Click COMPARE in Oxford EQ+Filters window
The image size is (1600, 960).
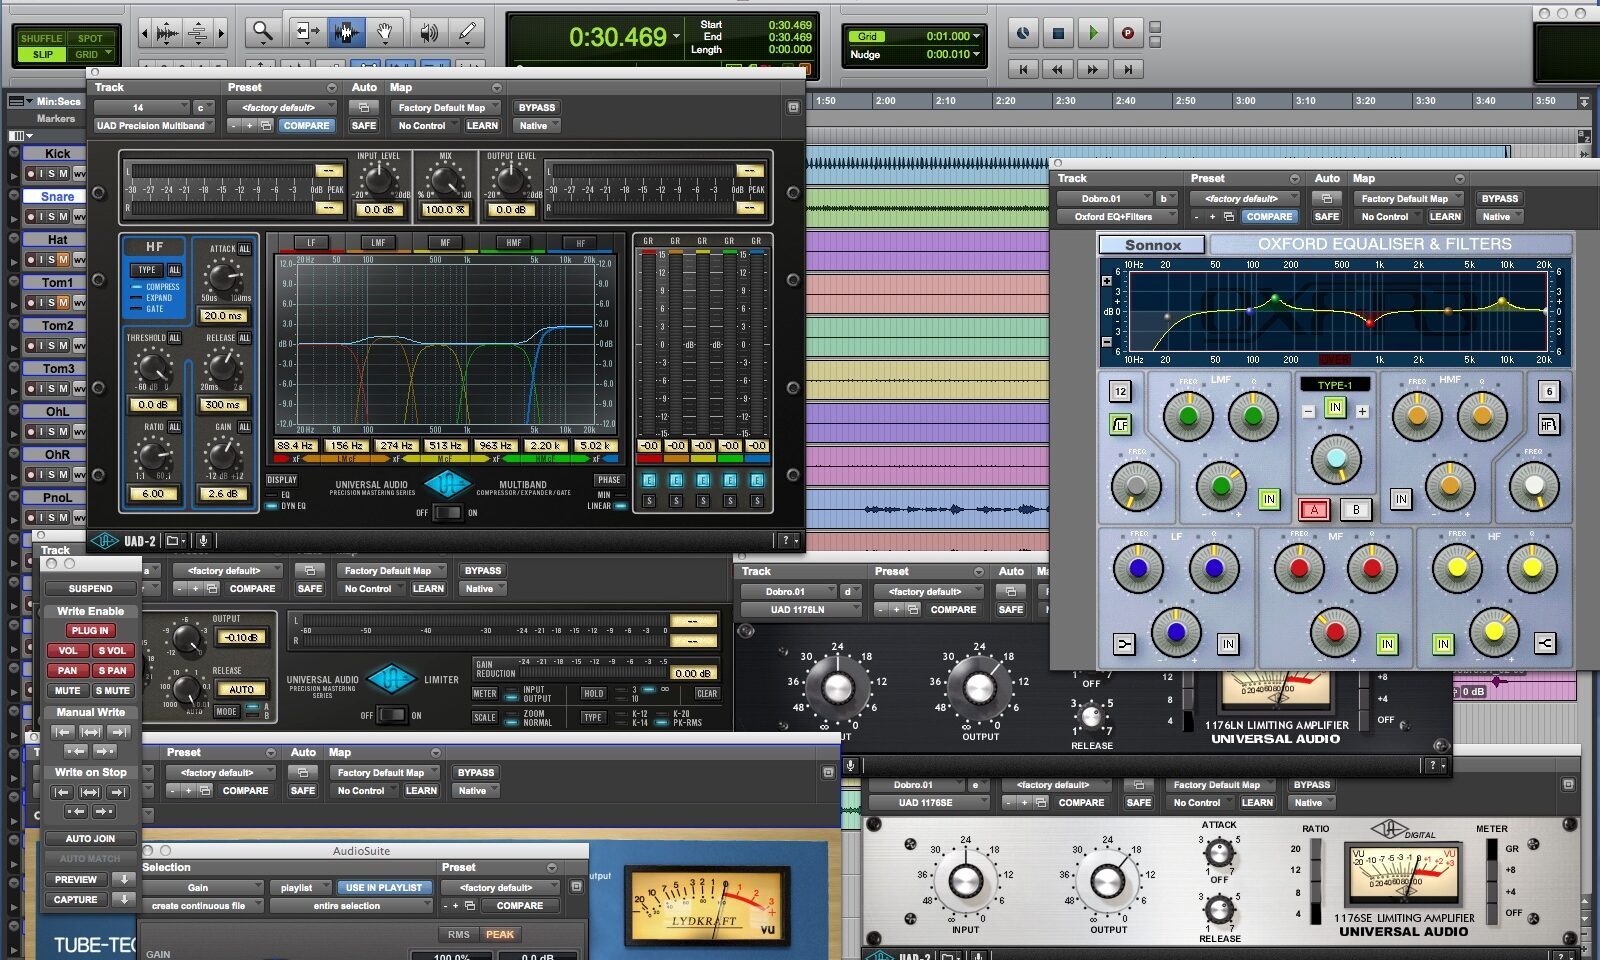1269,217
